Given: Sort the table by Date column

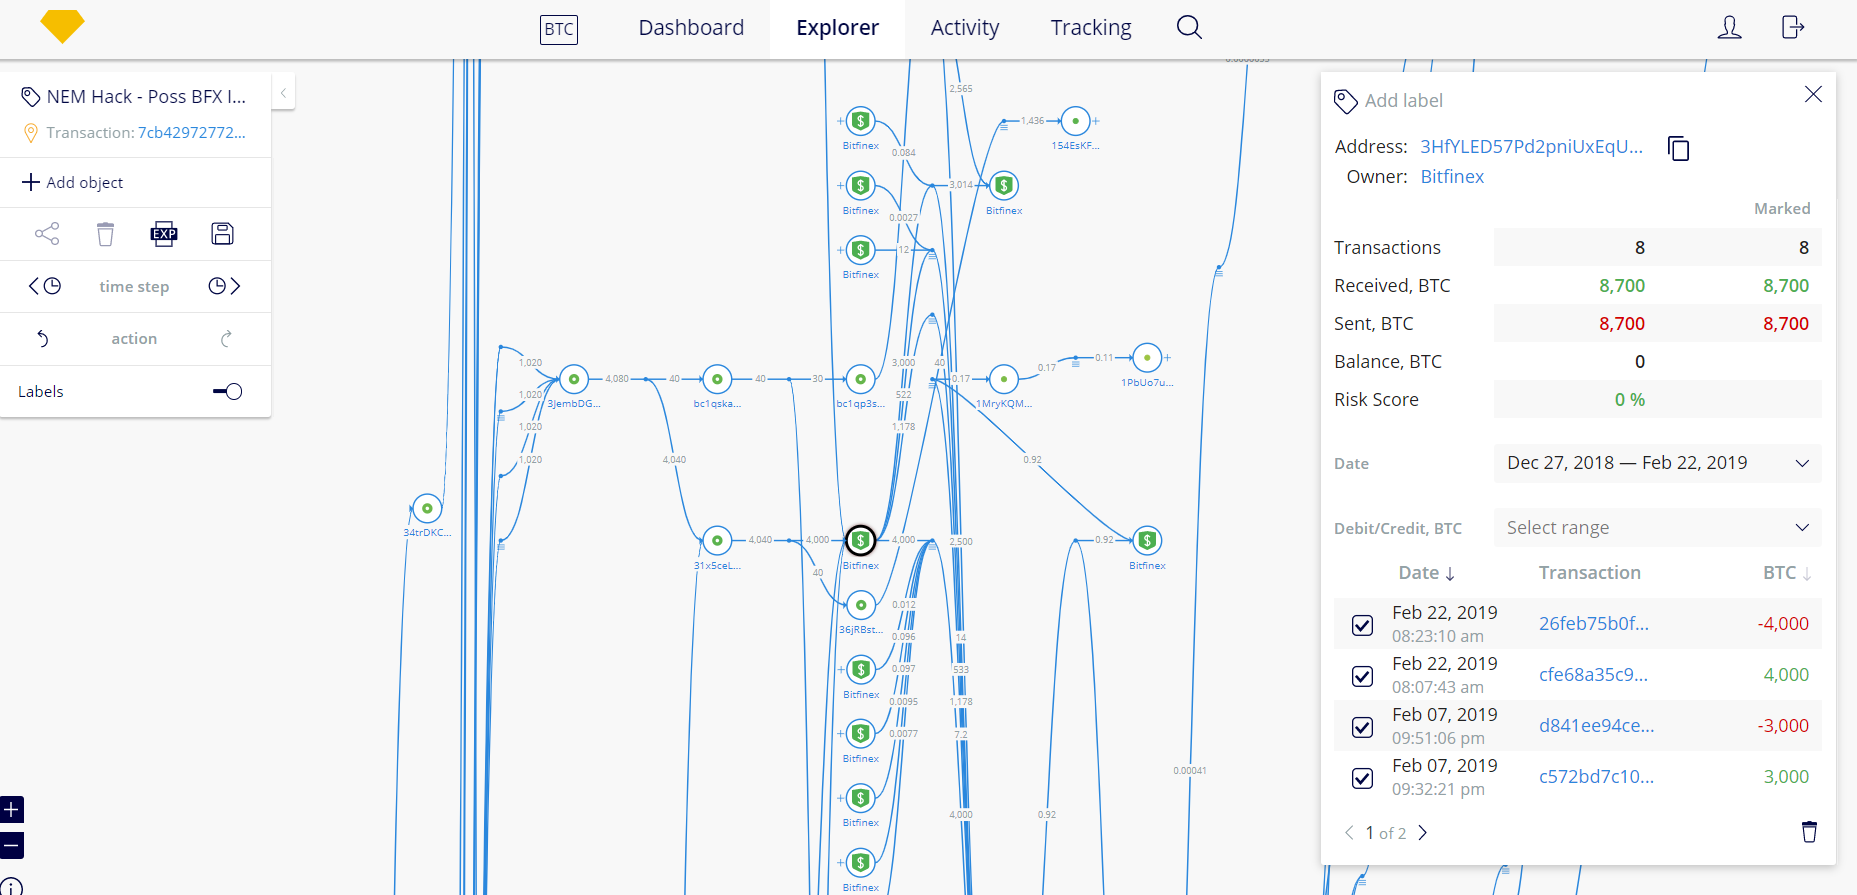Looking at the screenshot, I should tap(1427, 573).
